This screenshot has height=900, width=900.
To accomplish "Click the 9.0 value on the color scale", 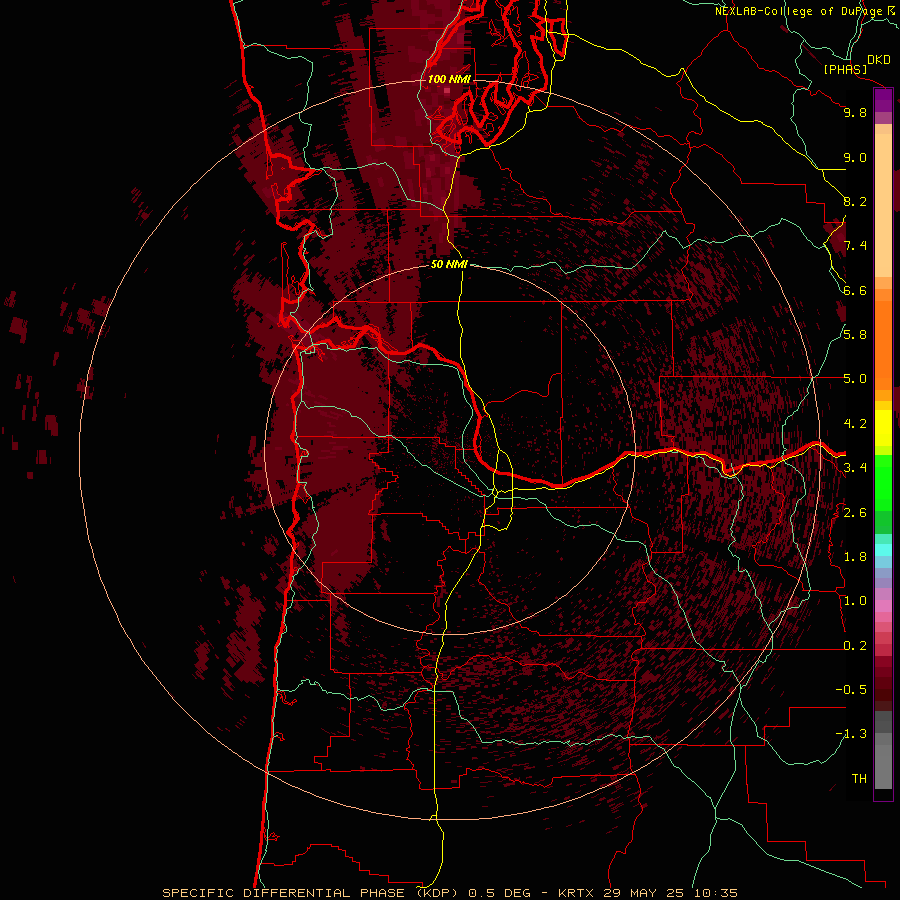I will click(x=855, y=157).
